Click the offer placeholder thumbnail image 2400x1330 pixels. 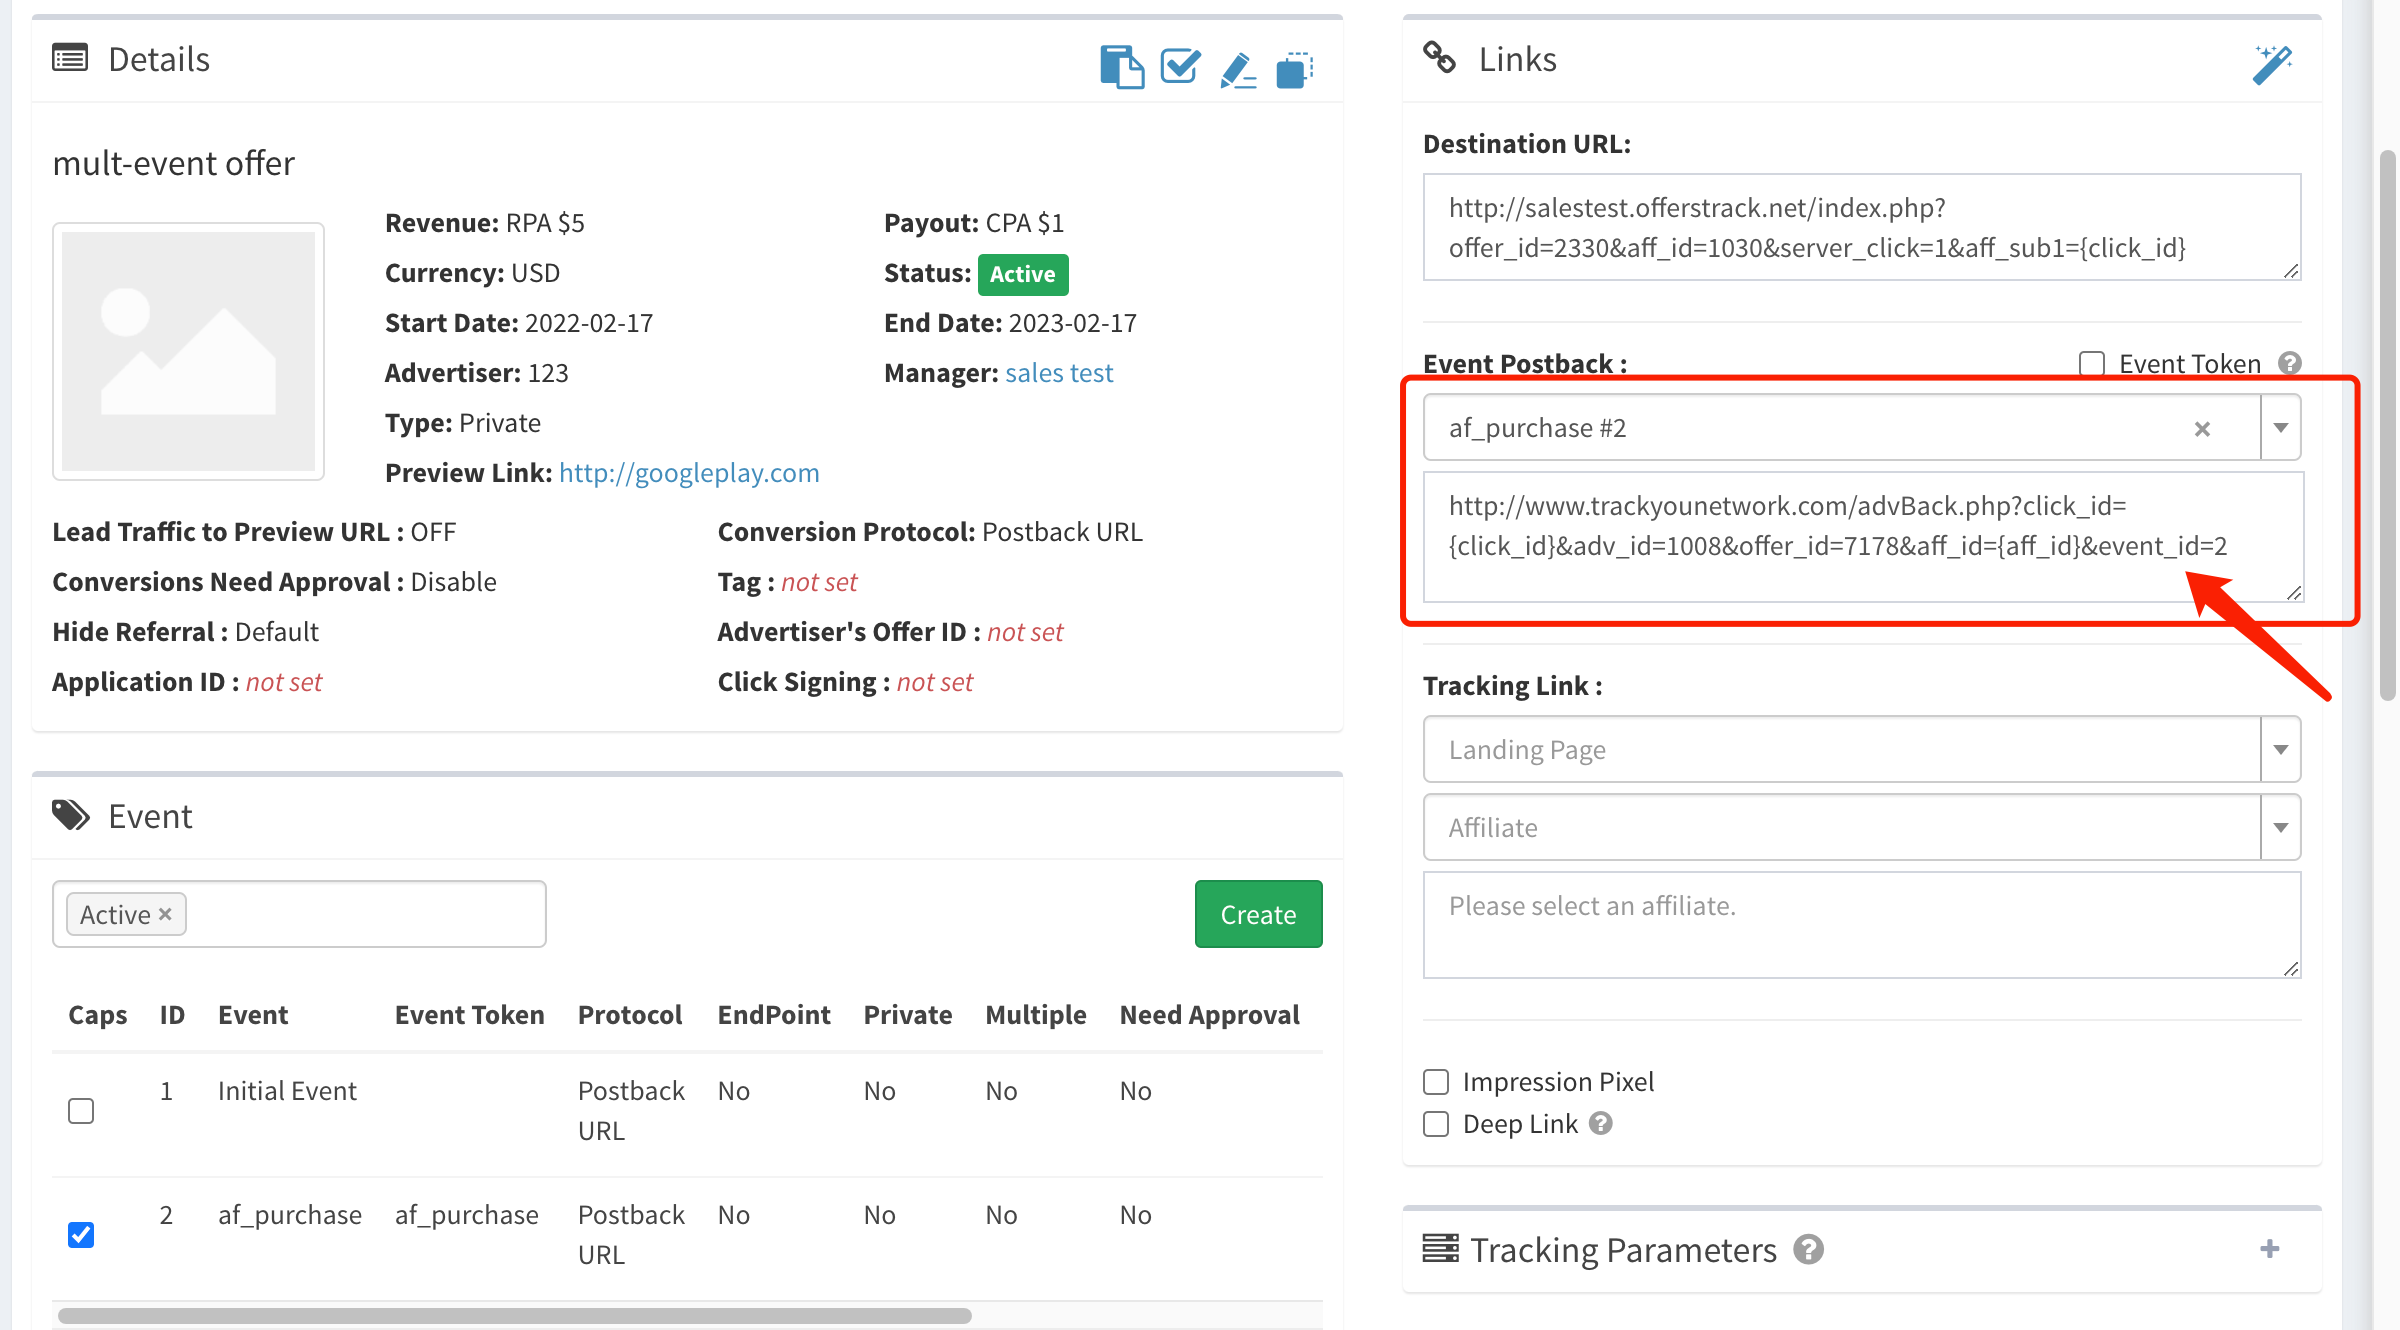[x=188, y=351]
